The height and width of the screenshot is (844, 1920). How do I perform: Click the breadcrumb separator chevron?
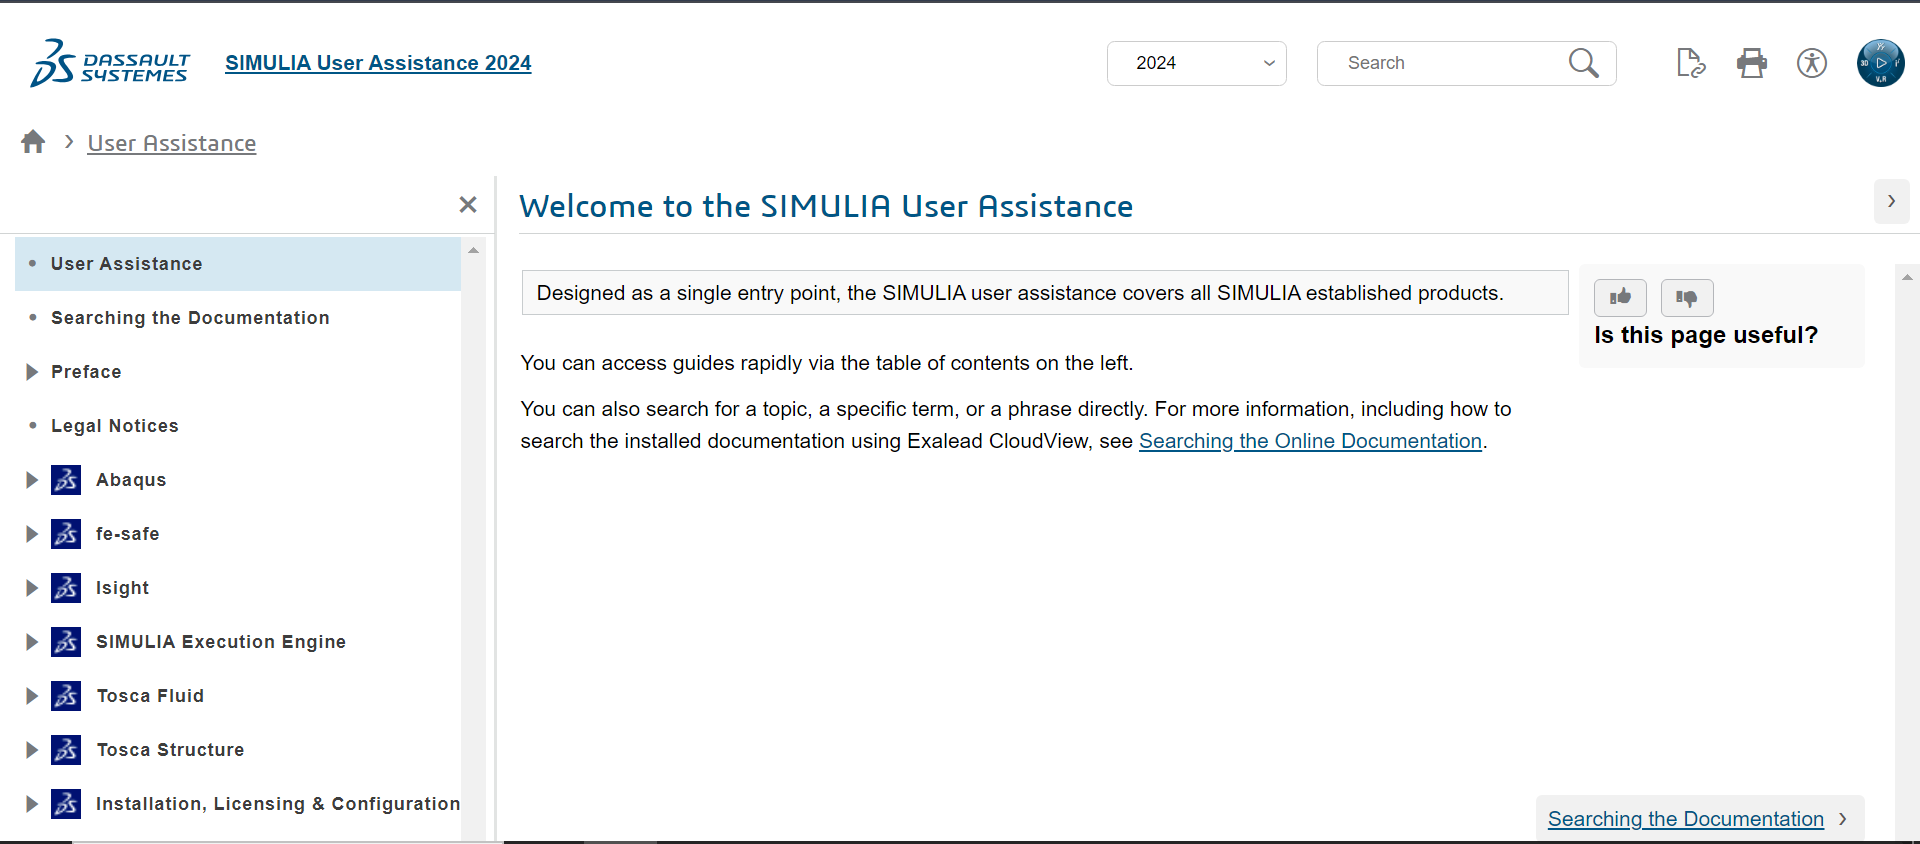click(69, 142)
